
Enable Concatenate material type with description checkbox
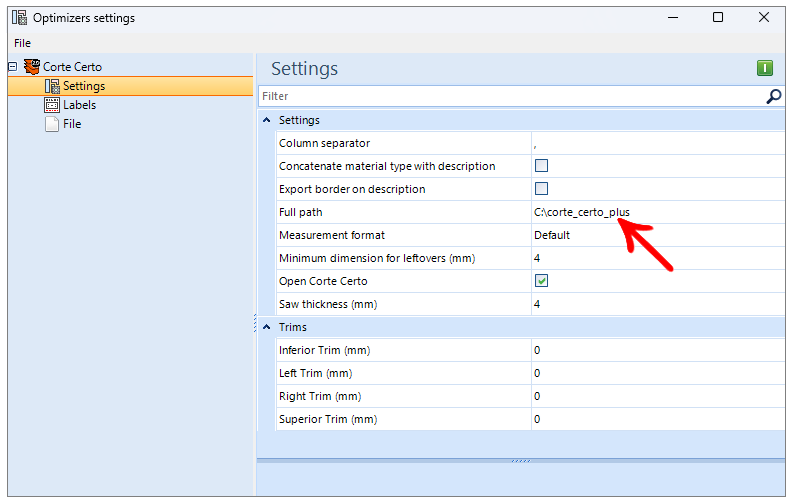pyautogui.click(x=541, y=166)
